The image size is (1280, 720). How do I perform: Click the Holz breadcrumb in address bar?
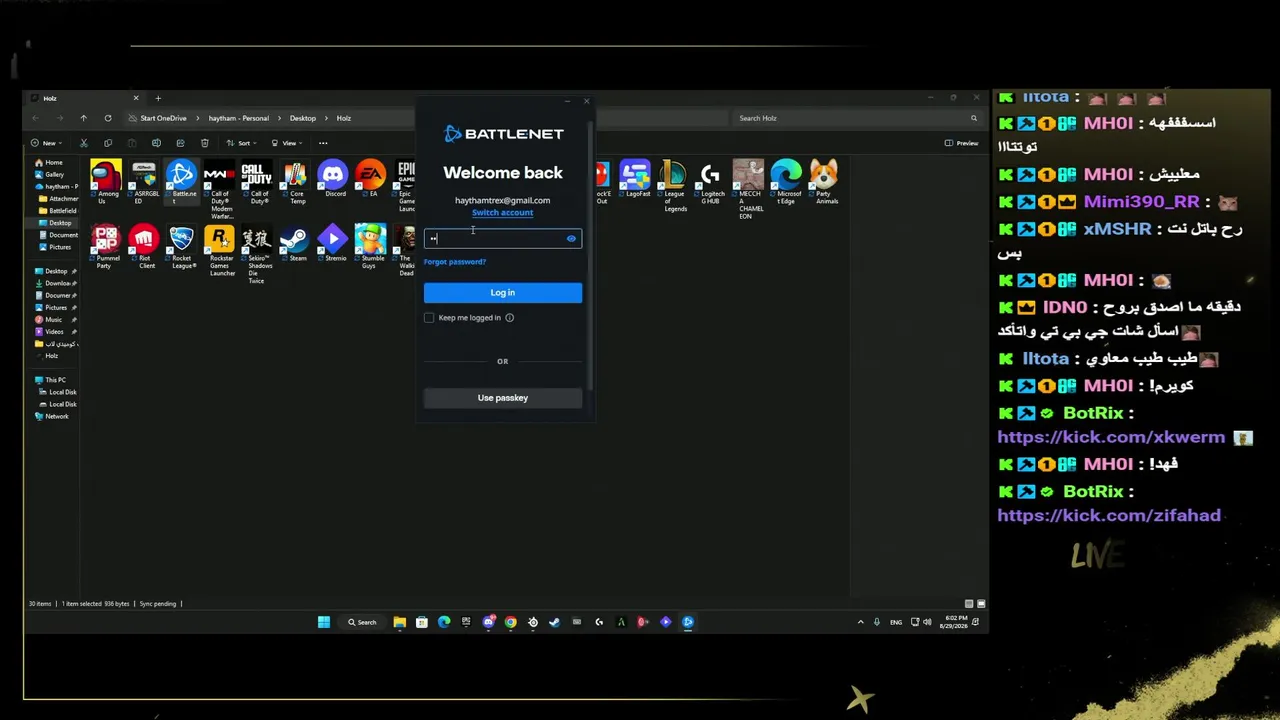[x=344, y=118]
